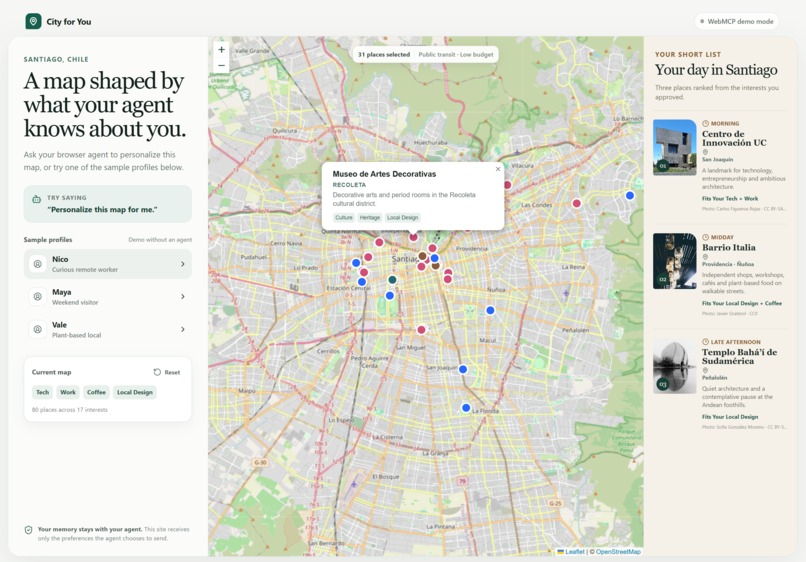Click the location pin above San Joaquín

click(705, 152)
